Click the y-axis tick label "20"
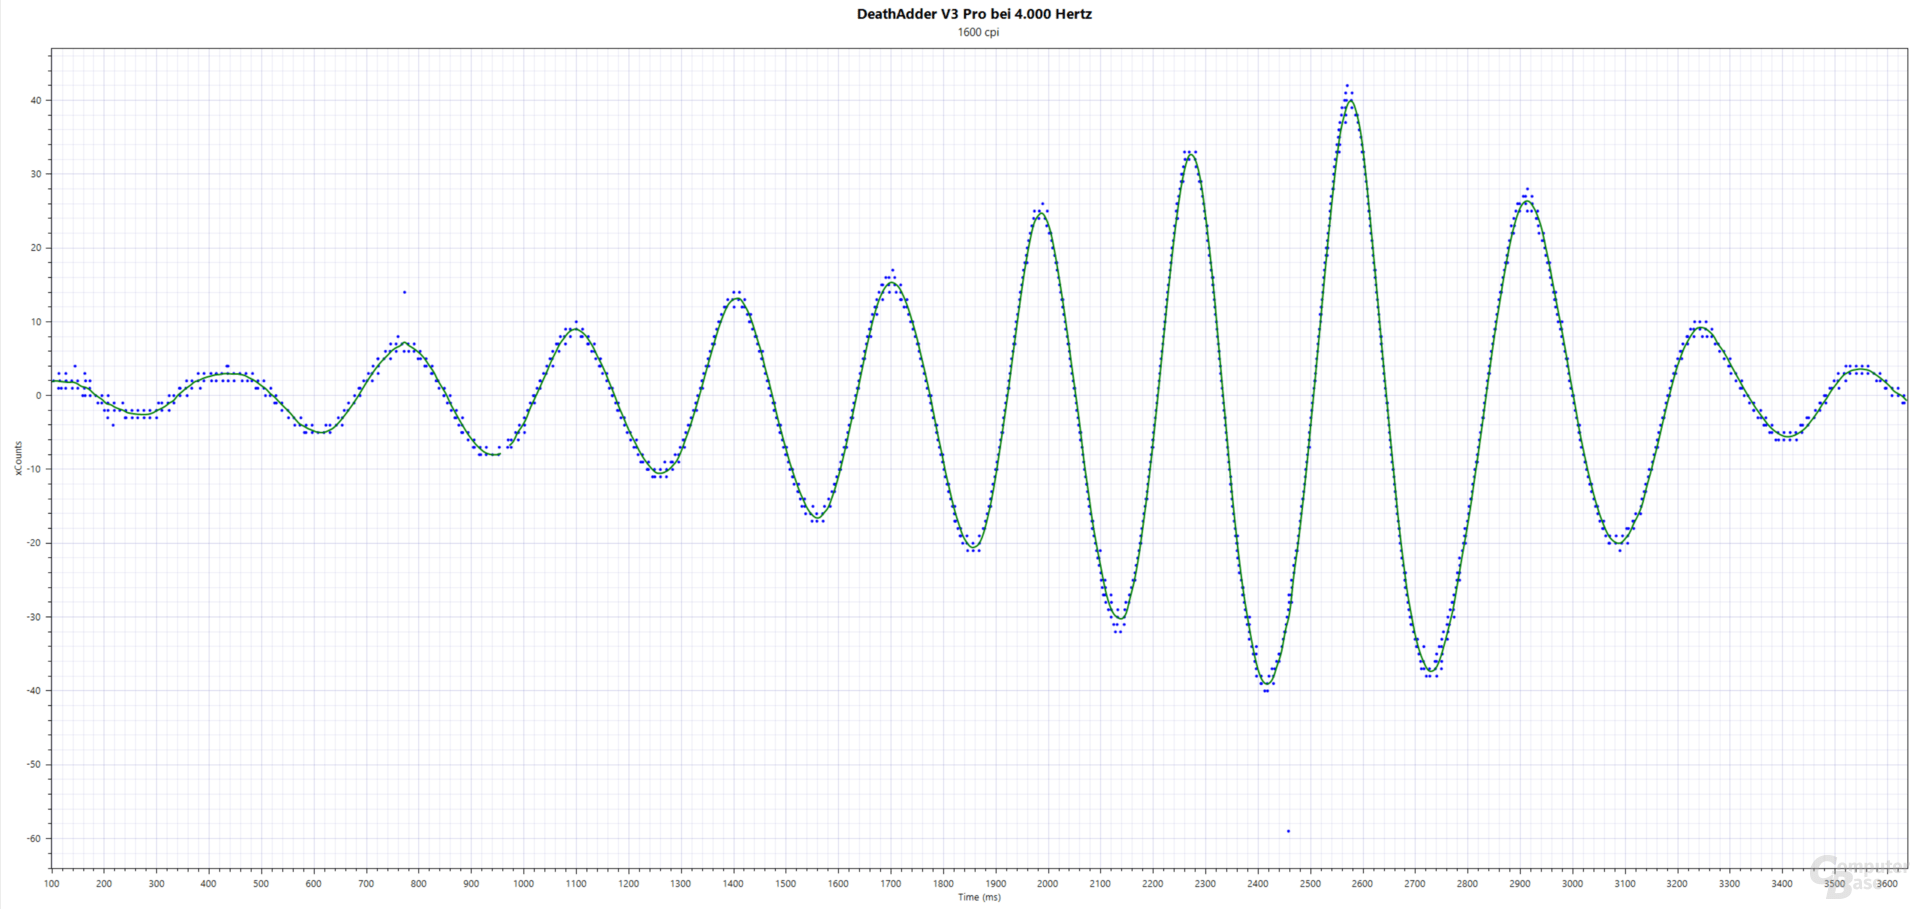 (36, 248)
